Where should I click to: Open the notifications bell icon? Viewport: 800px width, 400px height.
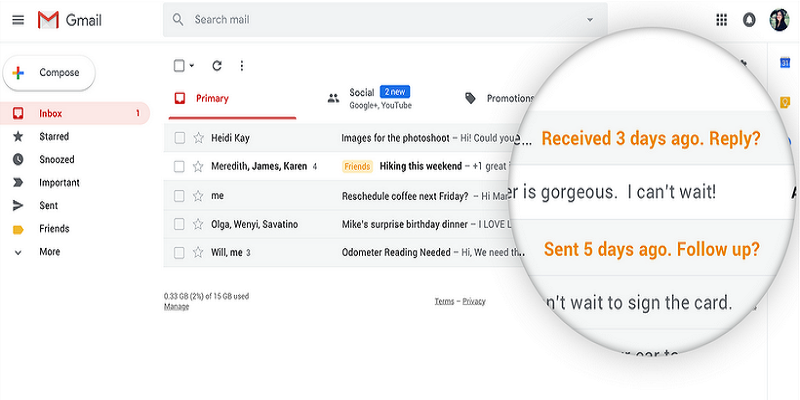750,20
